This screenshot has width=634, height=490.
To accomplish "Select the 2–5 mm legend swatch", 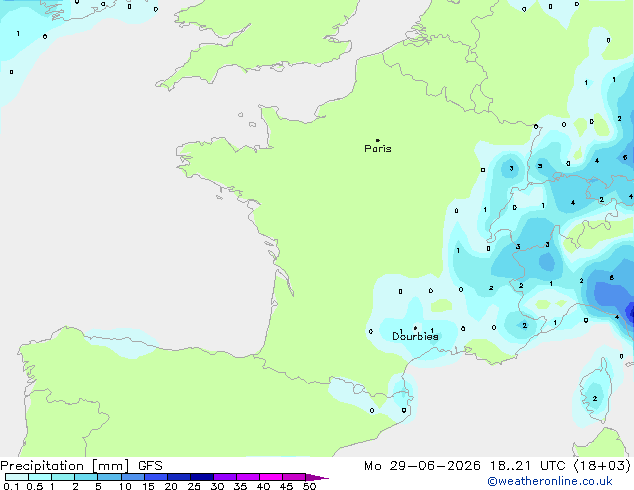I will tap(86, 477).
